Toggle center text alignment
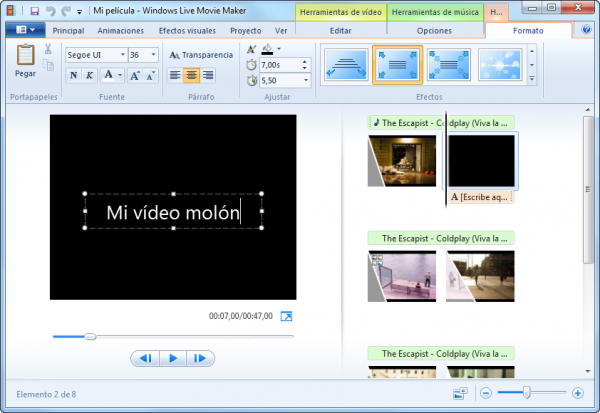 point(191,75)
